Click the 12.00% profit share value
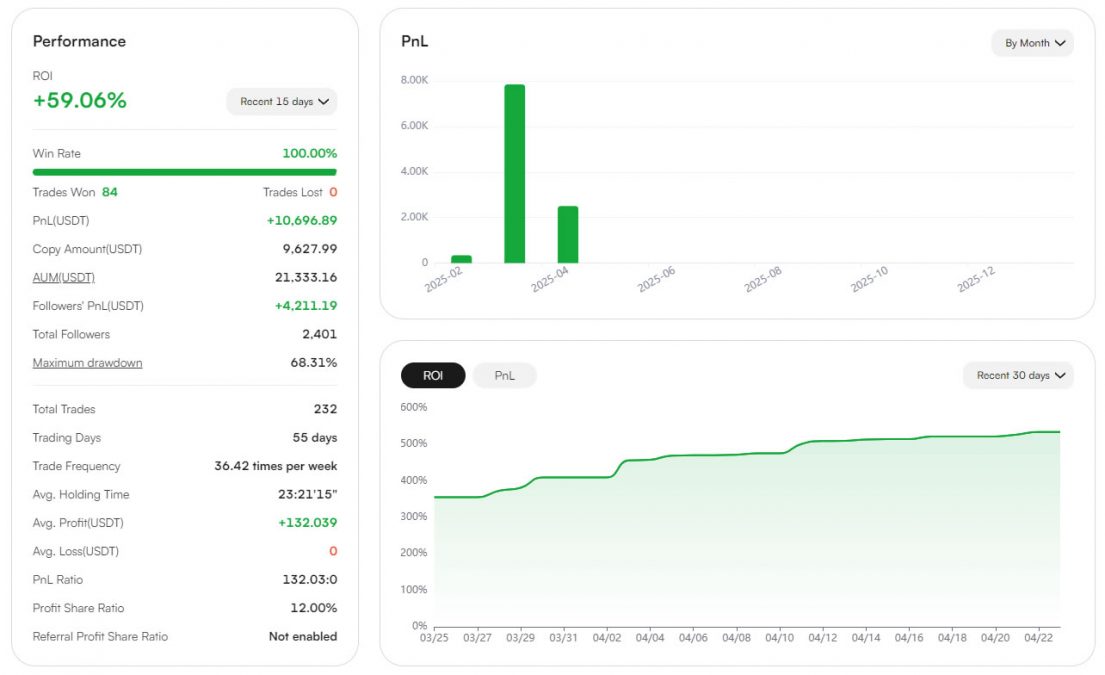Viewport: 1105px width, 675px height. [314, 608]
